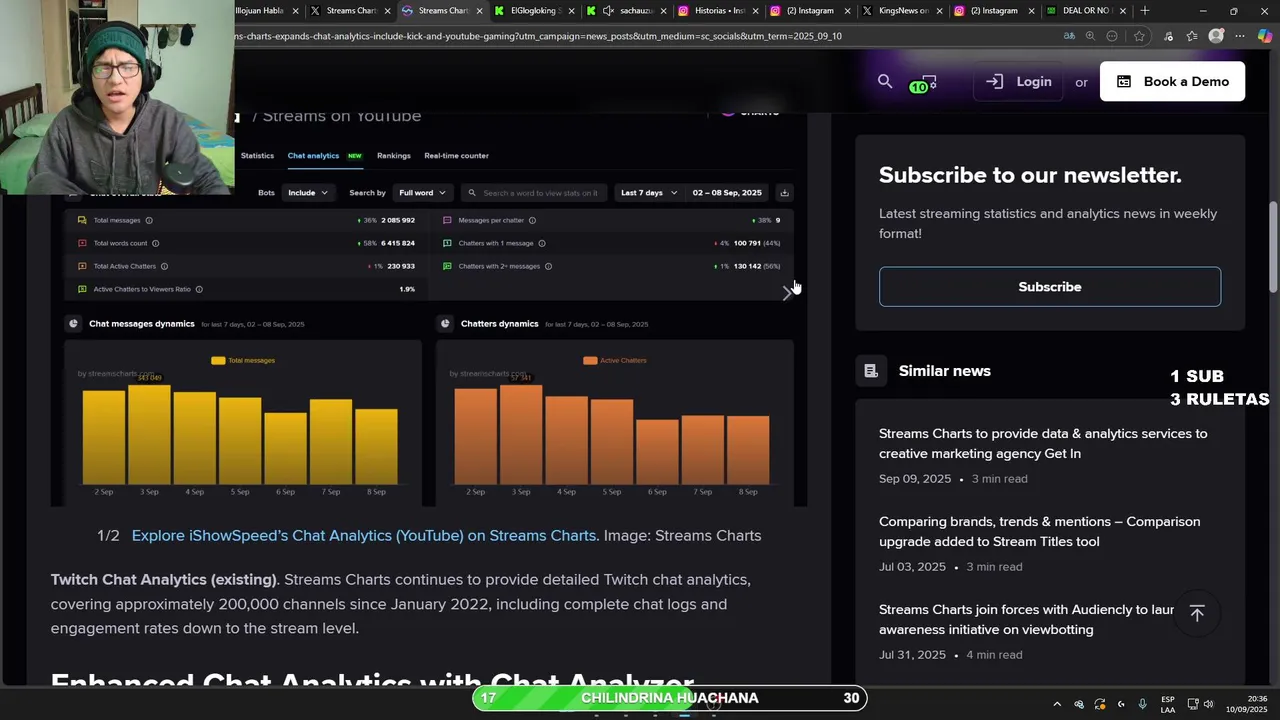
Task: Switch to the active Streams Charts browser tab
Action: [441, 11]
